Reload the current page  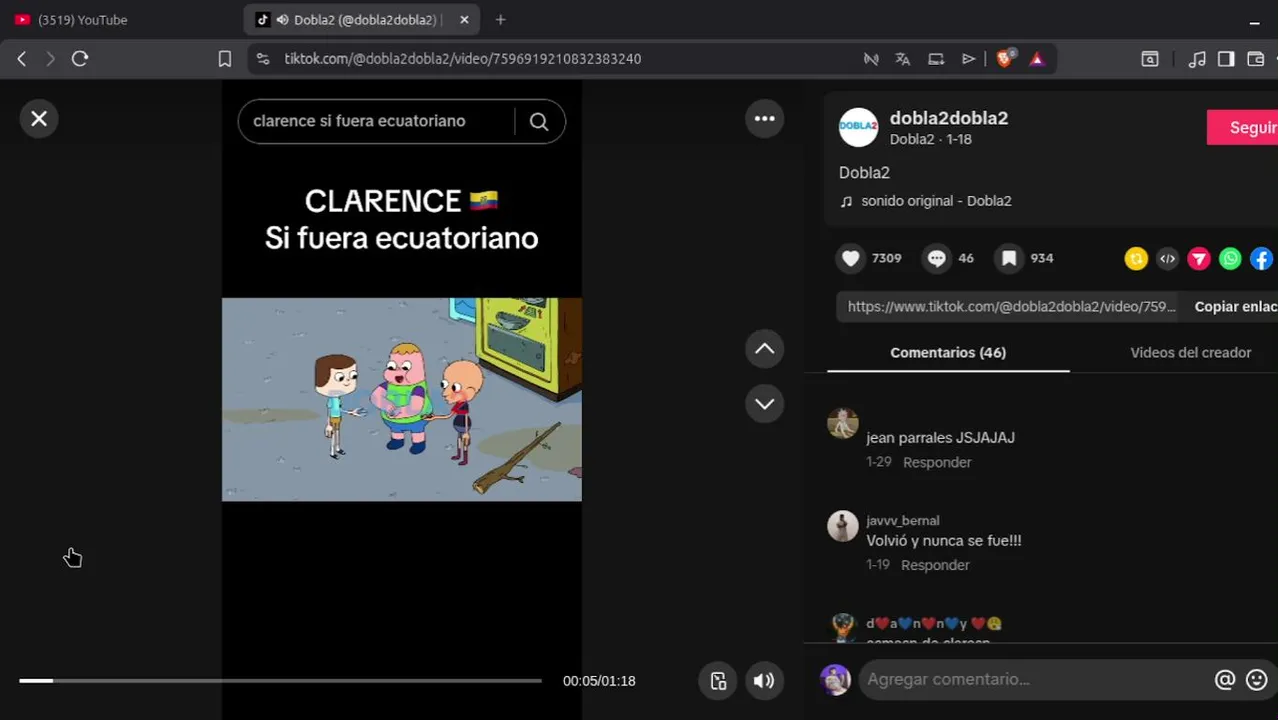point(80,59)
